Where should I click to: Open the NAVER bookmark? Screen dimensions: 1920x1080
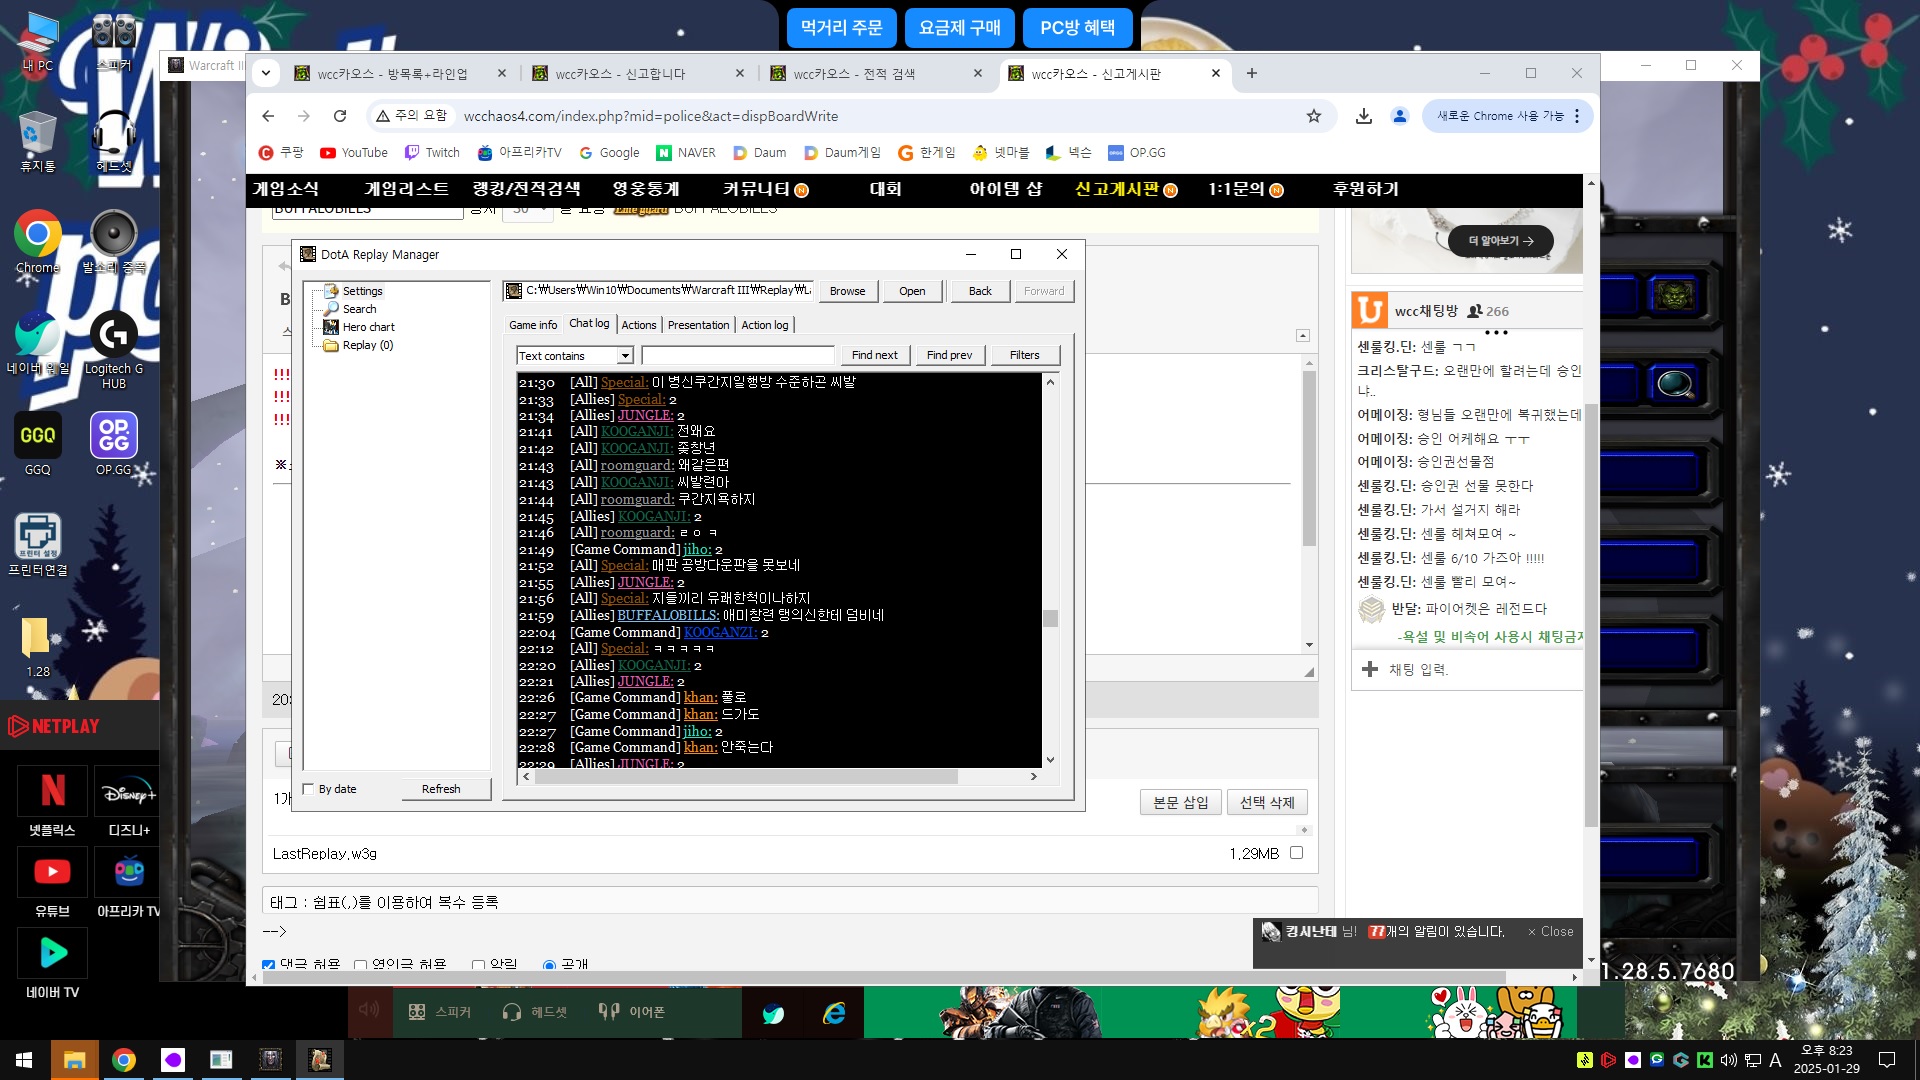click(x=686, y=153)
